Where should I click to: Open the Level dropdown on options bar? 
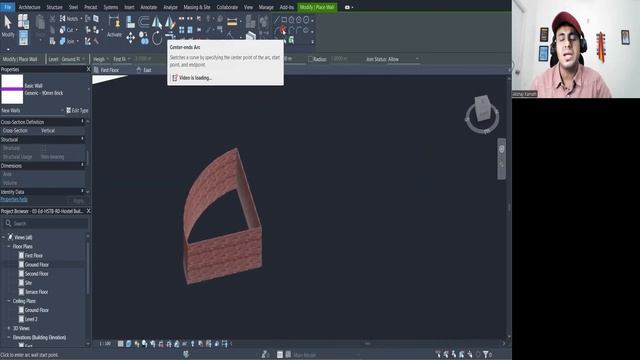[73, 59]
